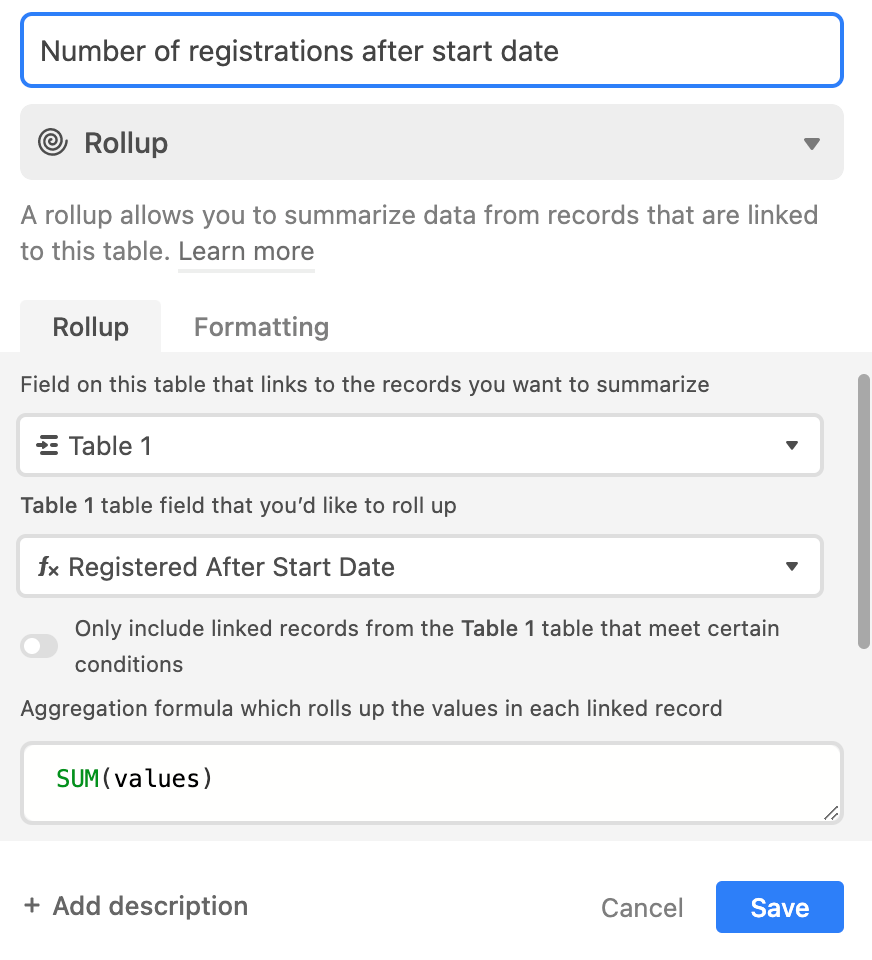872x960 pixels.
Task: Click the plus icon beside Add description
Action: (x=32, y=906)
